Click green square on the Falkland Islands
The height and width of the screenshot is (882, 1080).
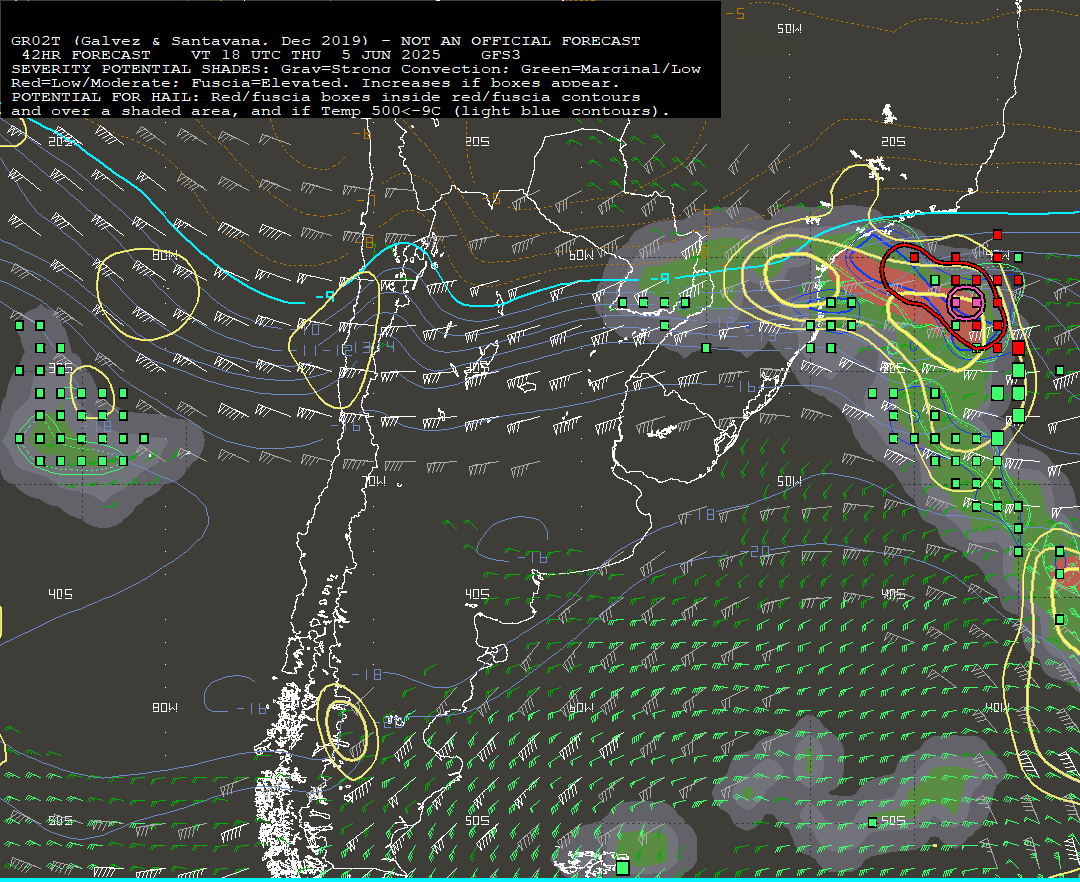[x=623, y=866]
